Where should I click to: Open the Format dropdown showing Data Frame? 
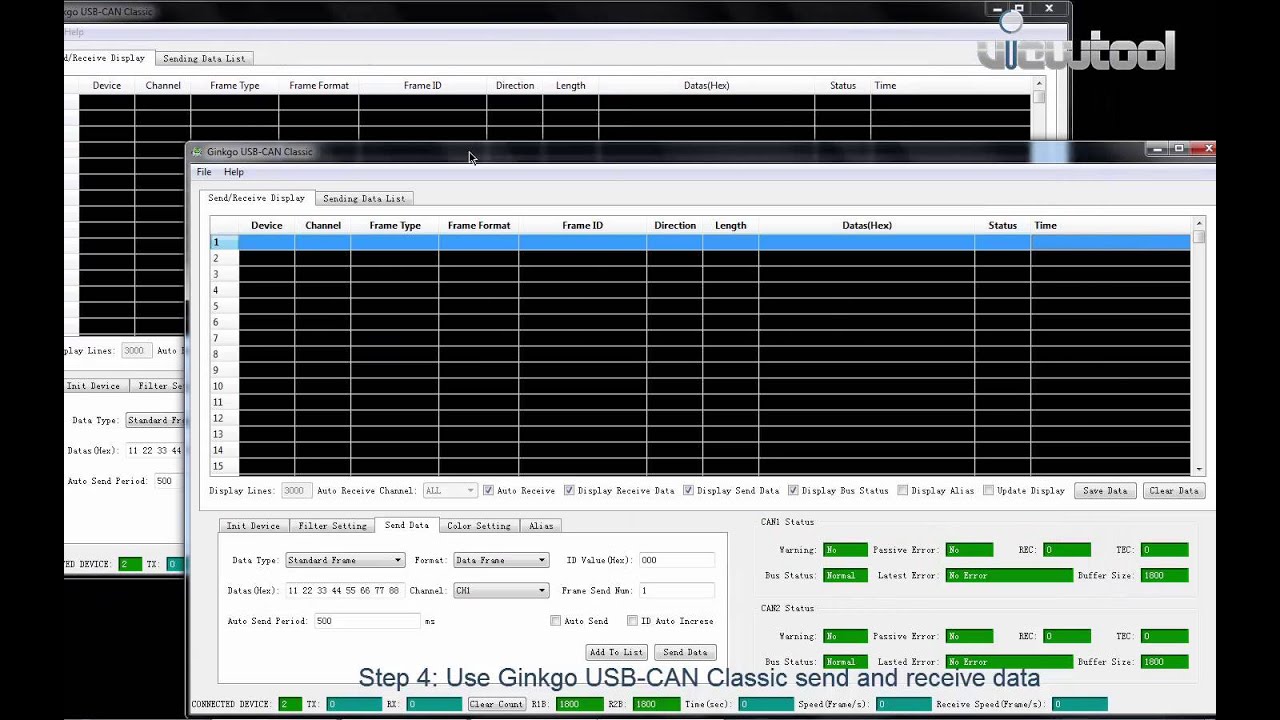(501, 560)
